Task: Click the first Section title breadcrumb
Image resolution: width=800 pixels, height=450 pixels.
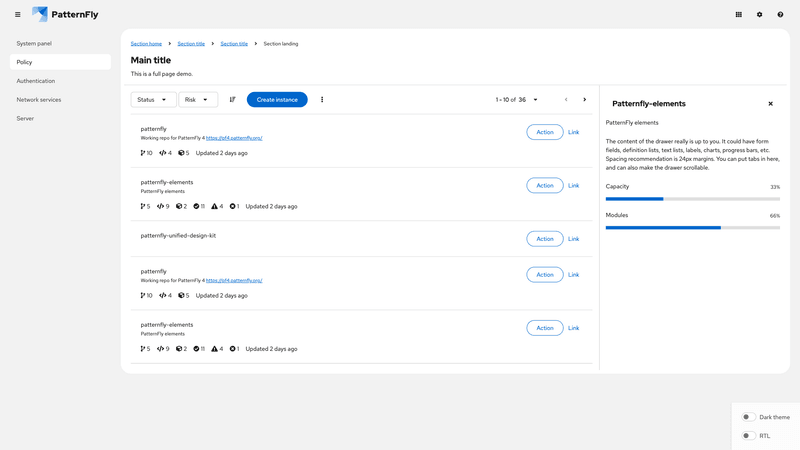Action: (x=191, y=44)
